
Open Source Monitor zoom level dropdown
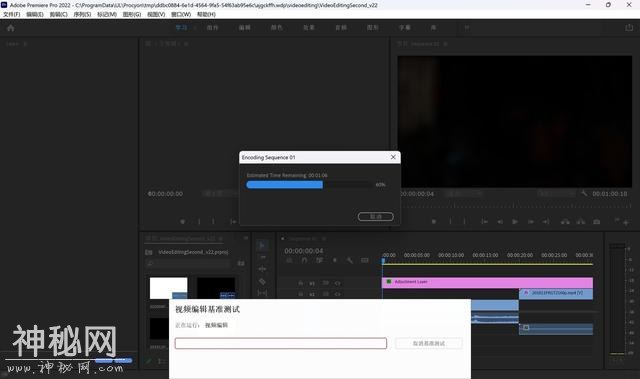[220, 193]
